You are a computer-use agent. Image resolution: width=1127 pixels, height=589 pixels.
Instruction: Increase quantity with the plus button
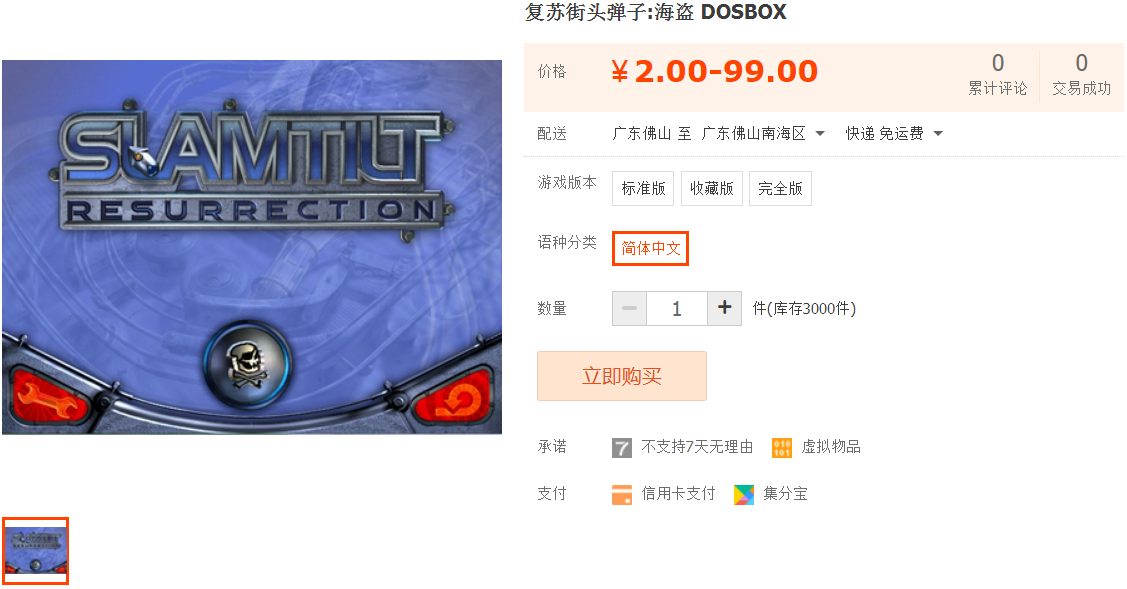[x=724, y=309]
